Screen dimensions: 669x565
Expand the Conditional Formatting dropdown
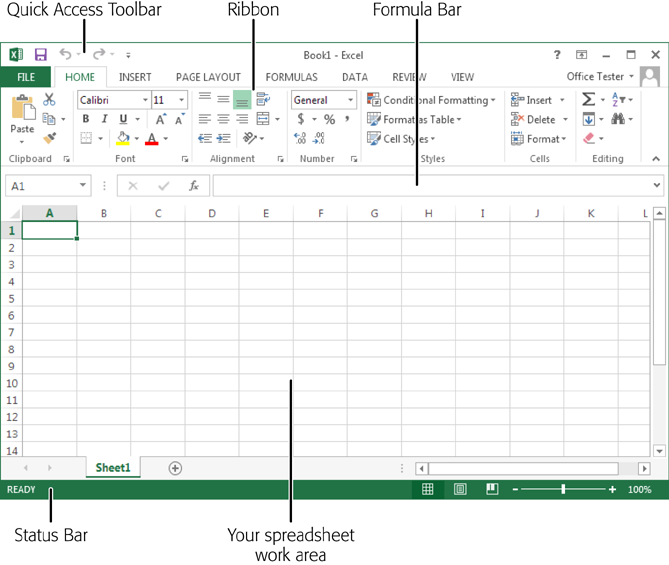[x=431, y=100]
